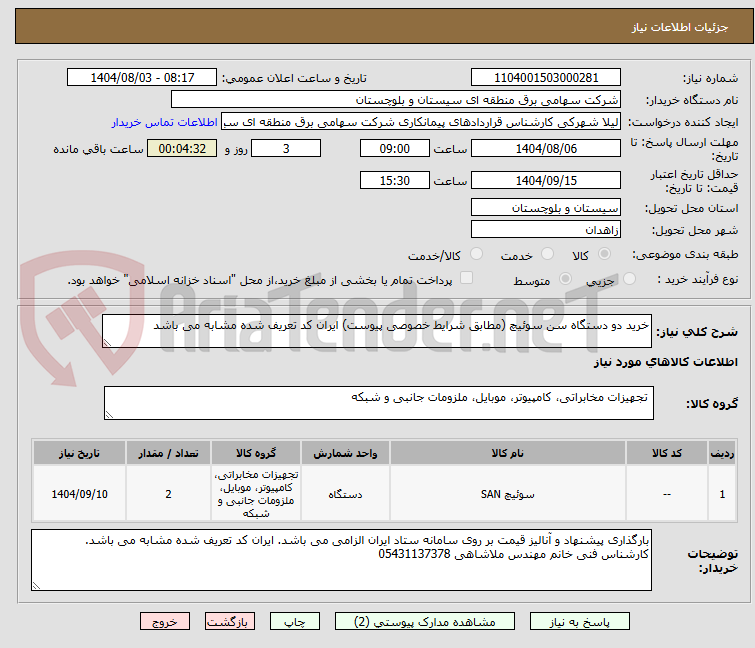This screenshot has width=755, height=648.
Task: Click the goods group cell in table row 1
Action: [x=256, y=494]
